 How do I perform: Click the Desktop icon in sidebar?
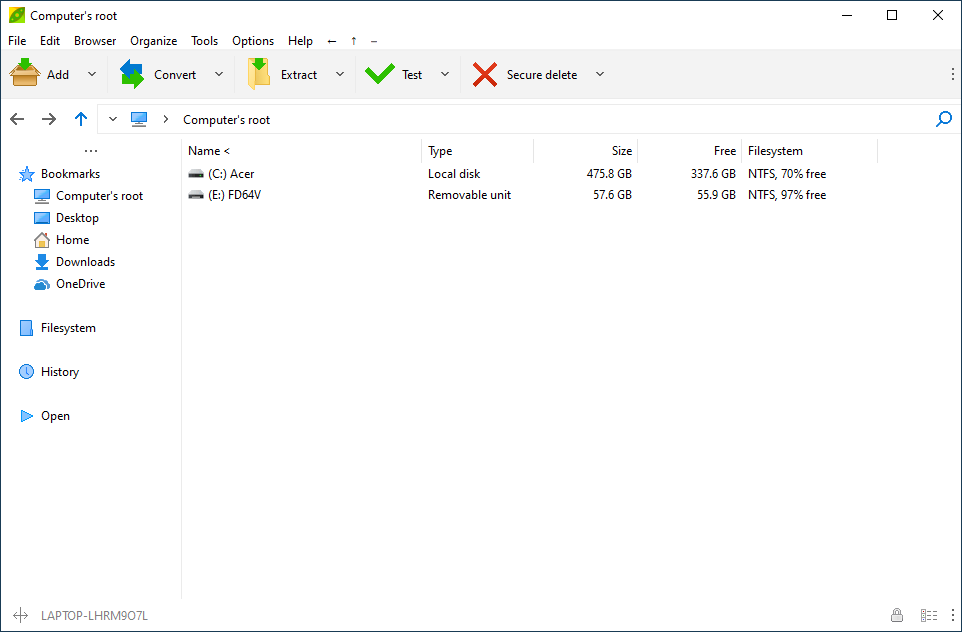pos(42,218)
